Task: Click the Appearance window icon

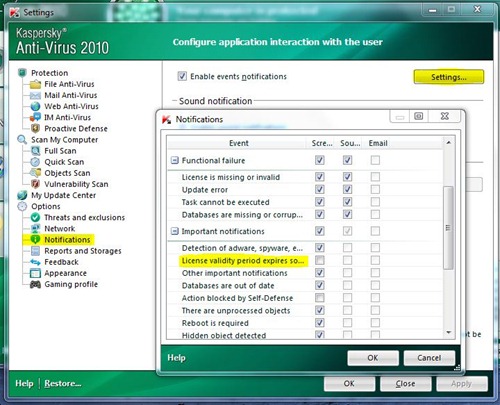Action: [x=35, y=273]
